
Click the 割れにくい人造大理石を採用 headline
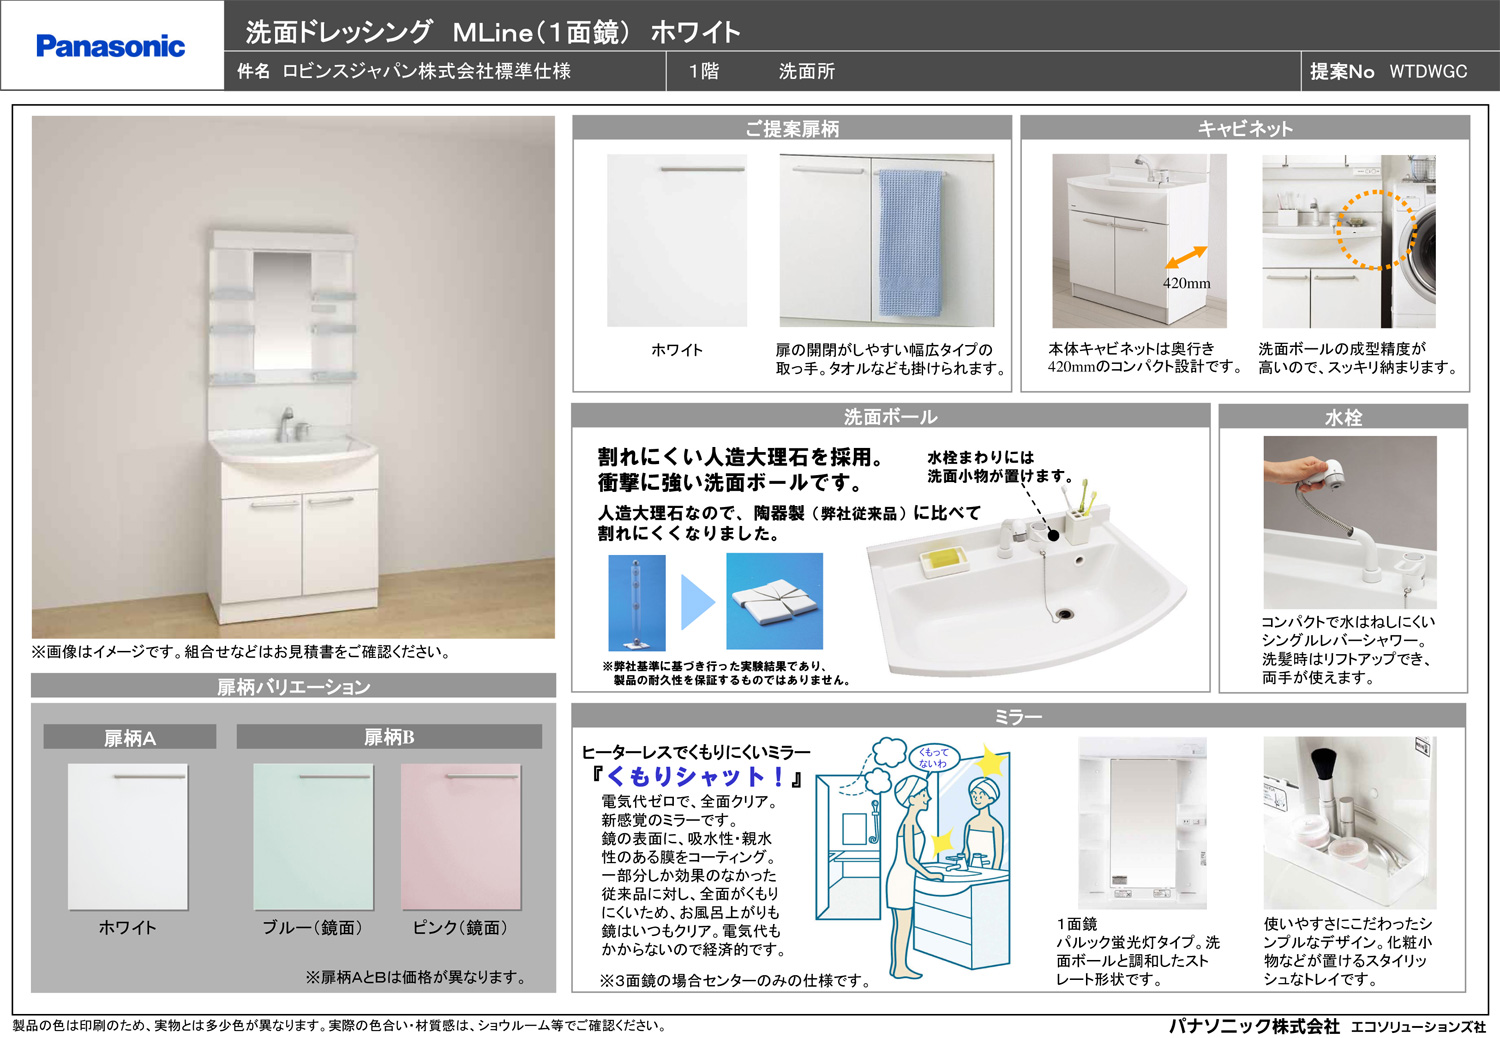741,457
